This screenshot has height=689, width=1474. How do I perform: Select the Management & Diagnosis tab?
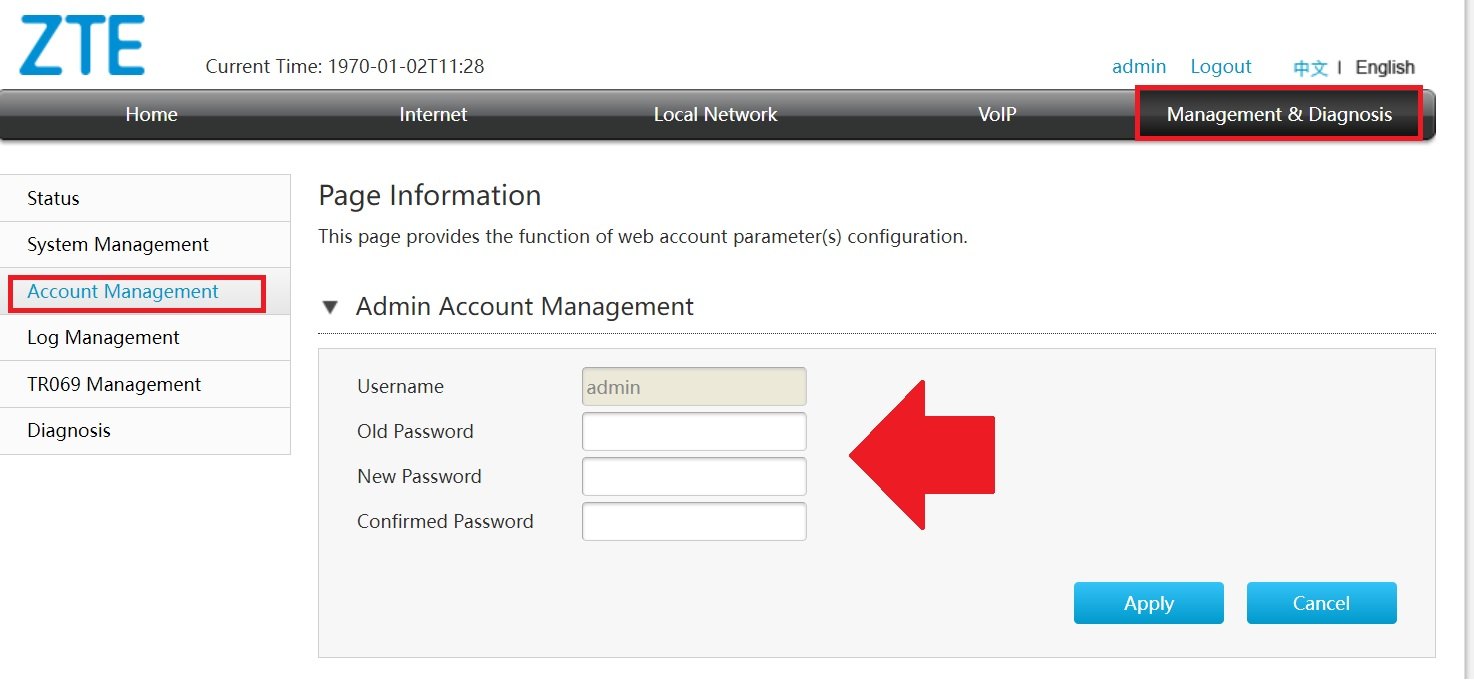(x=1278, y=115)
